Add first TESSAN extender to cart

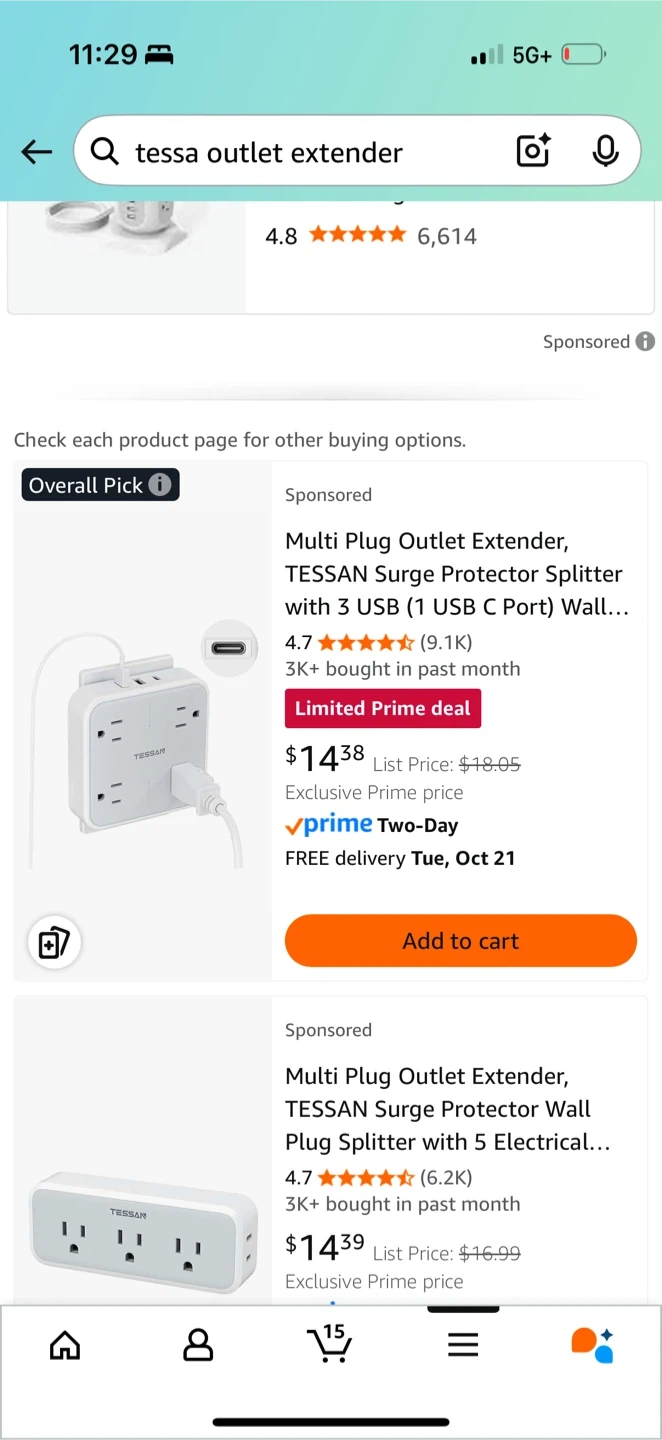coord(460,941)
